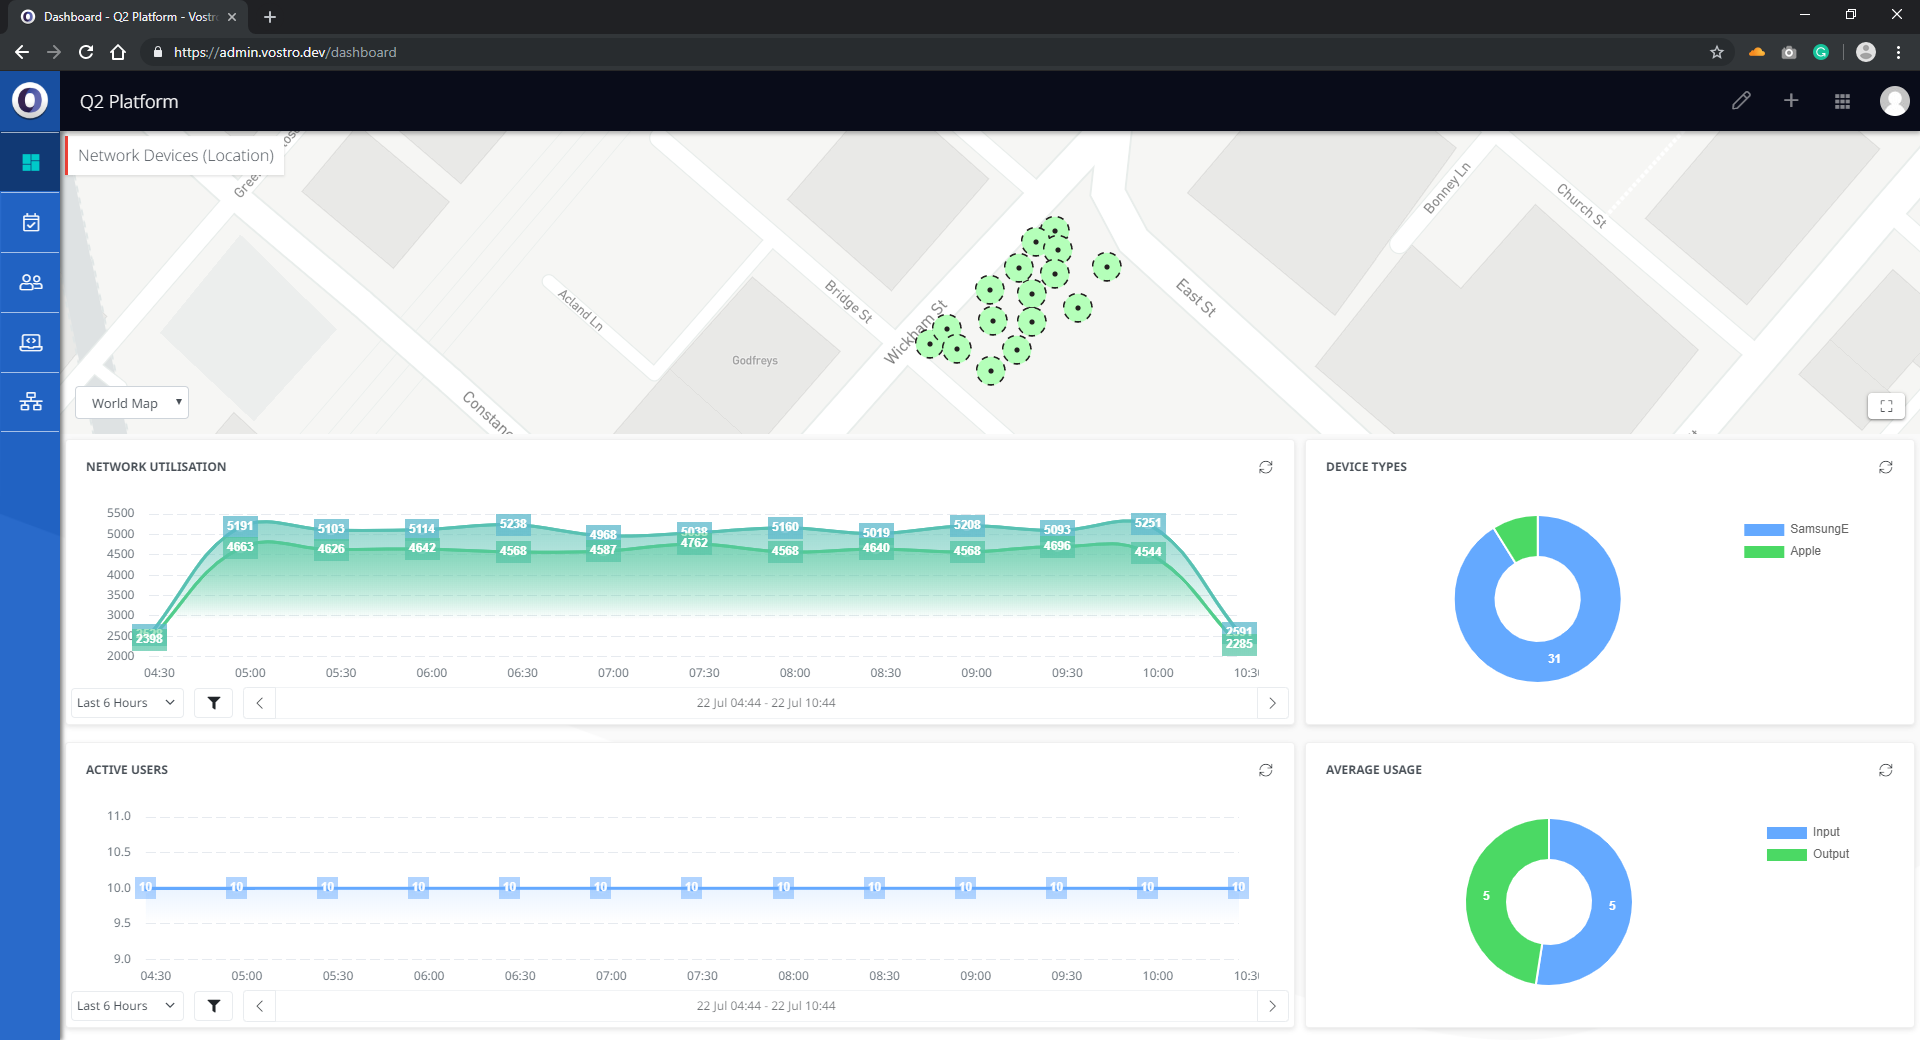Toggle SamsungE legend series in Device Types

coord(1797,529)
